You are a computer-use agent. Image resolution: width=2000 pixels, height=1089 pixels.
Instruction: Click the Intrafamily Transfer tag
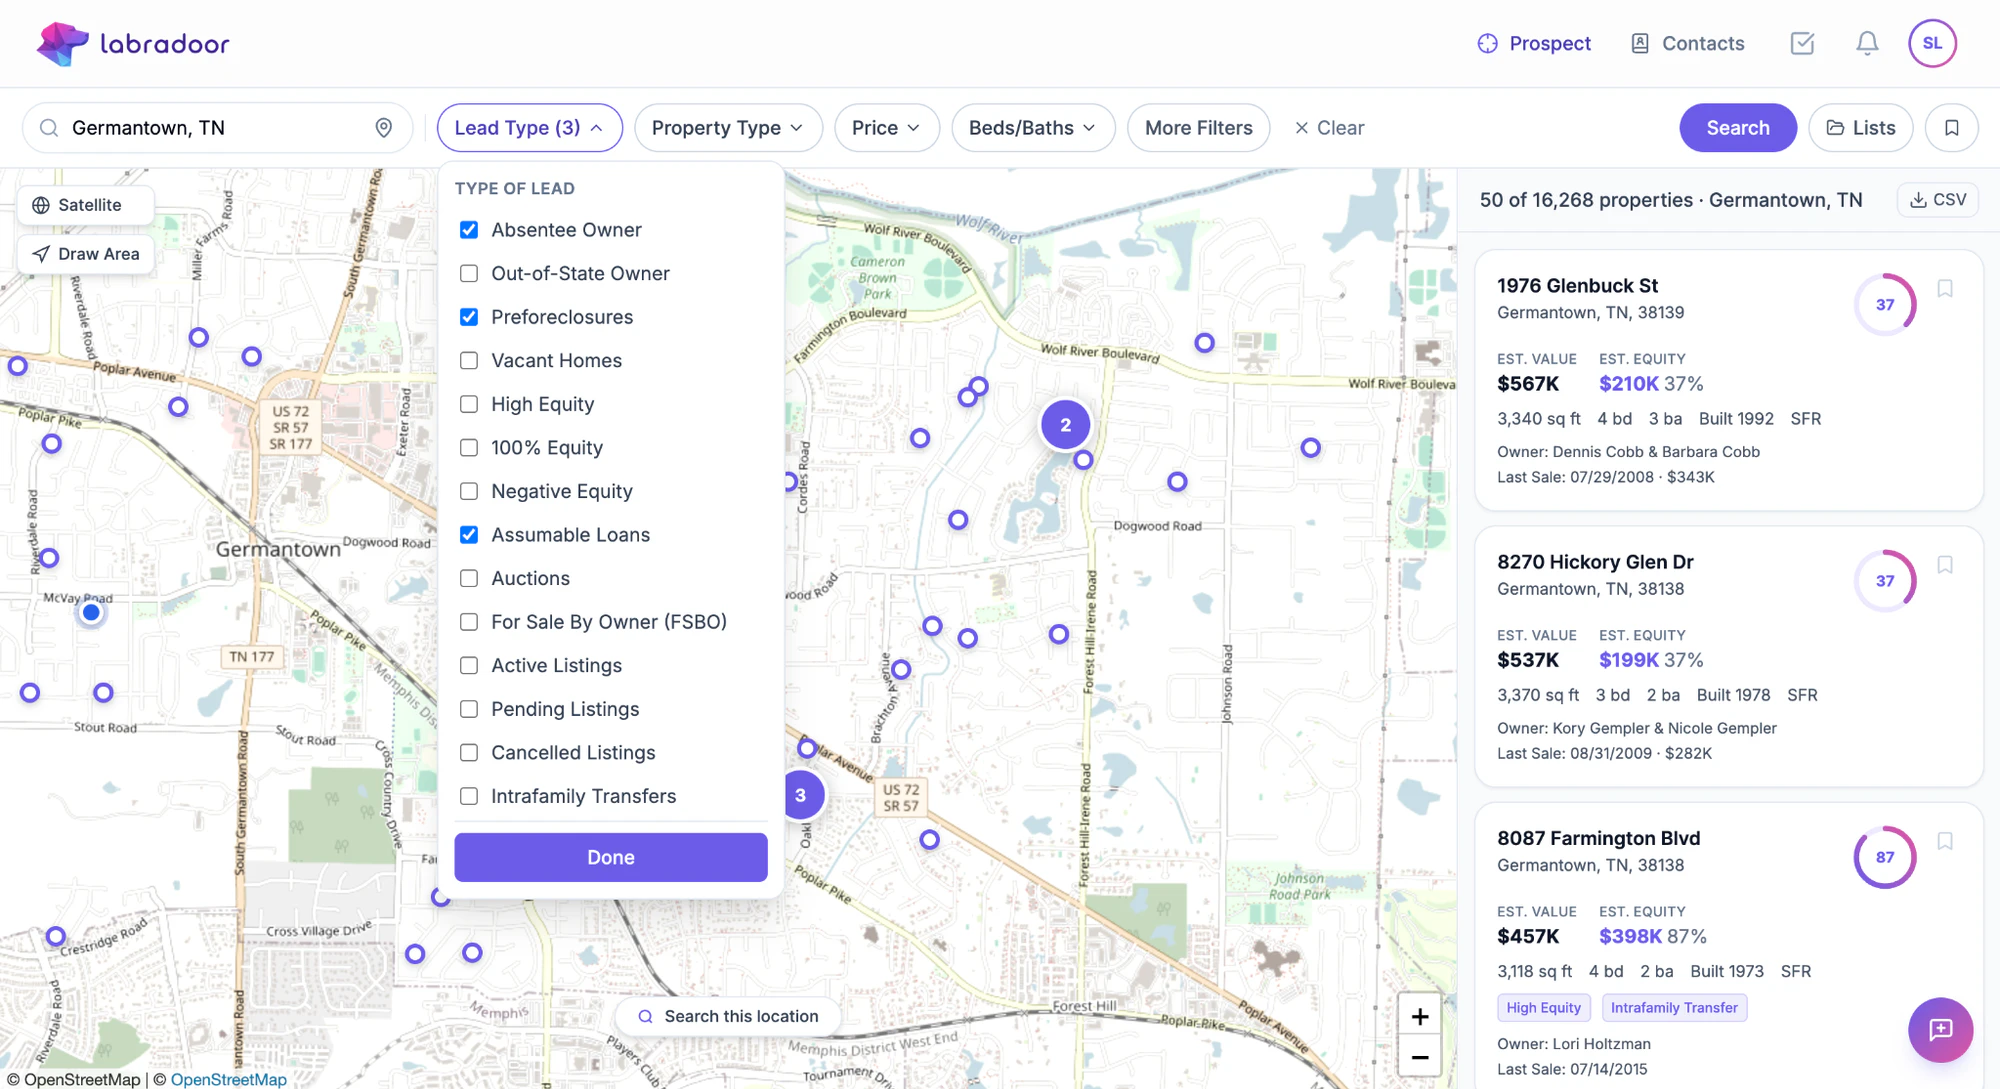(x=1673, y=1008)
